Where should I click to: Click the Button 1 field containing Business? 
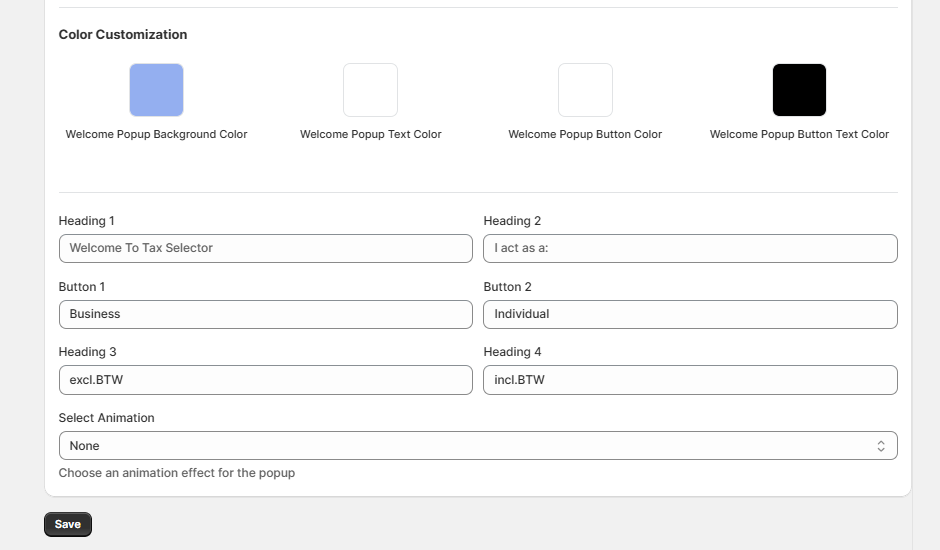[265, 314]
